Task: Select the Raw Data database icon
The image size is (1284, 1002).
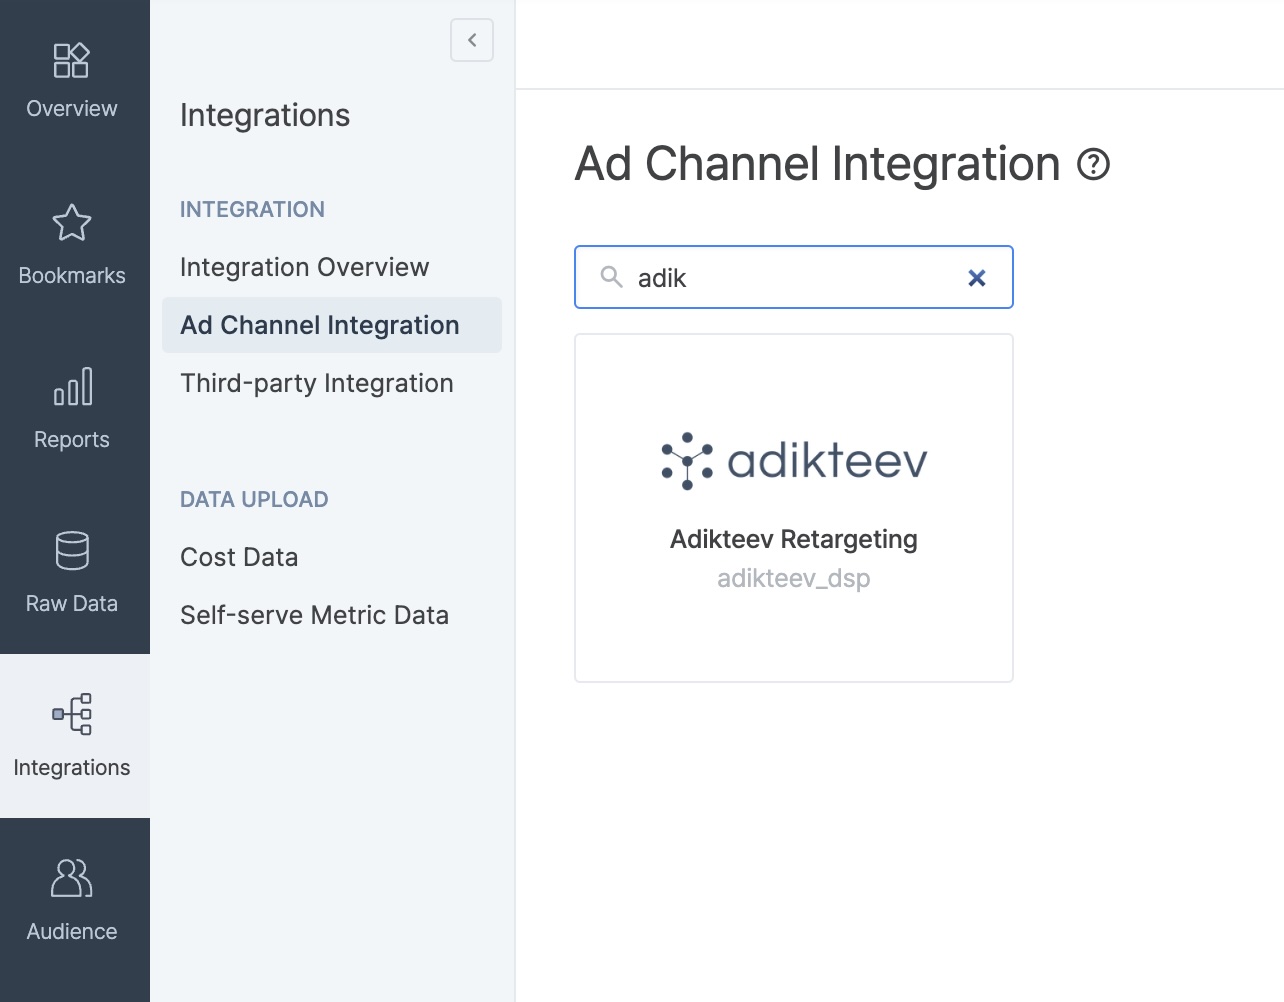Action: (x=72, y=551)
